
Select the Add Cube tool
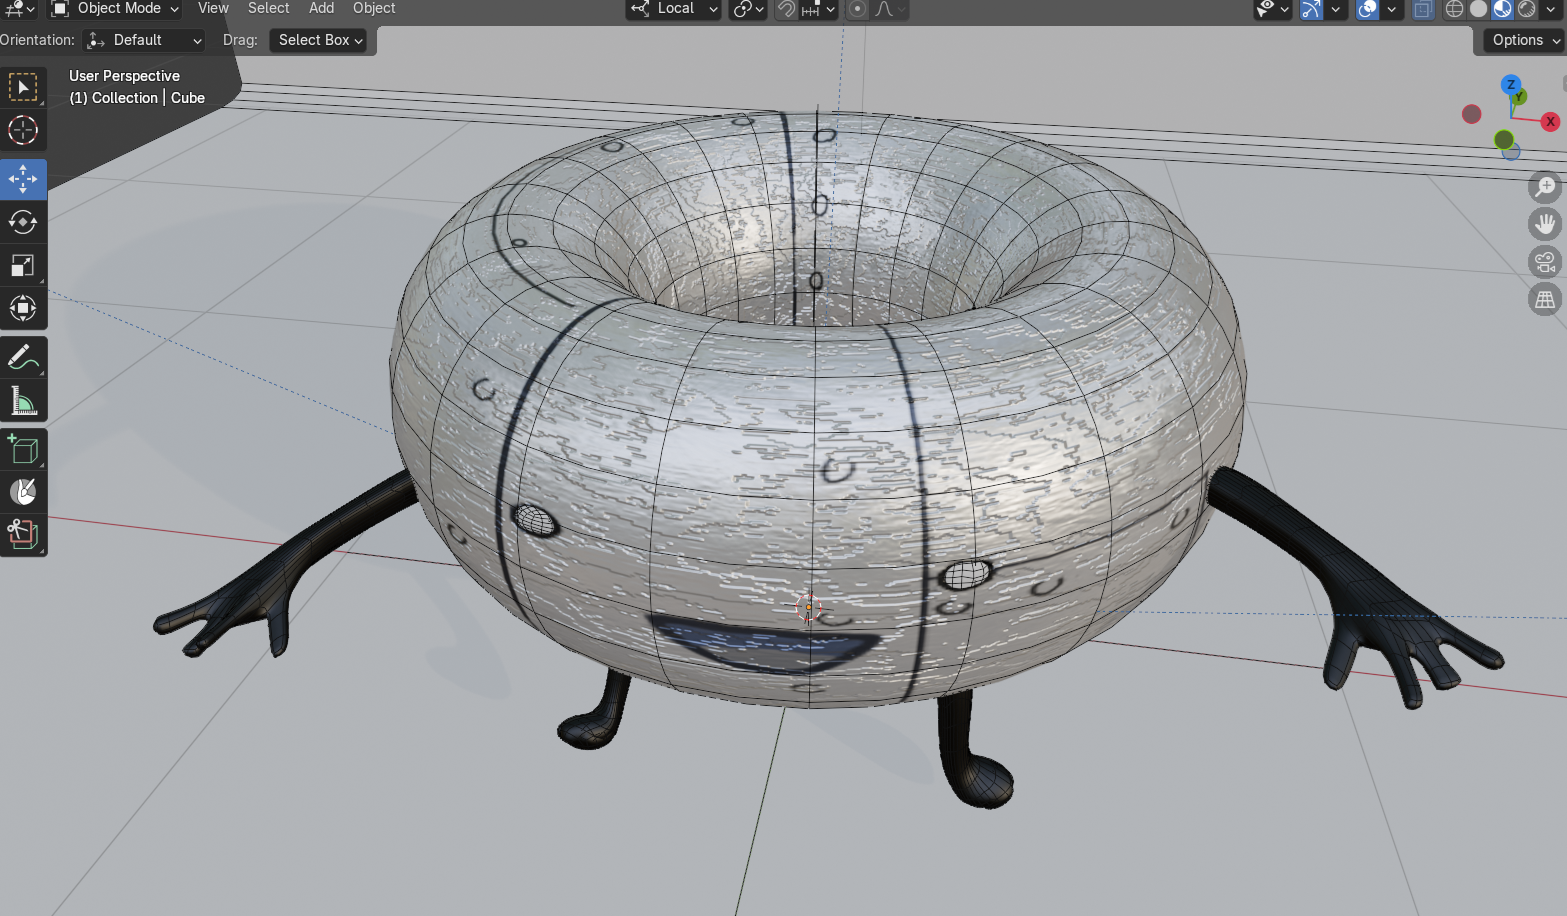[x=23, y=449]
